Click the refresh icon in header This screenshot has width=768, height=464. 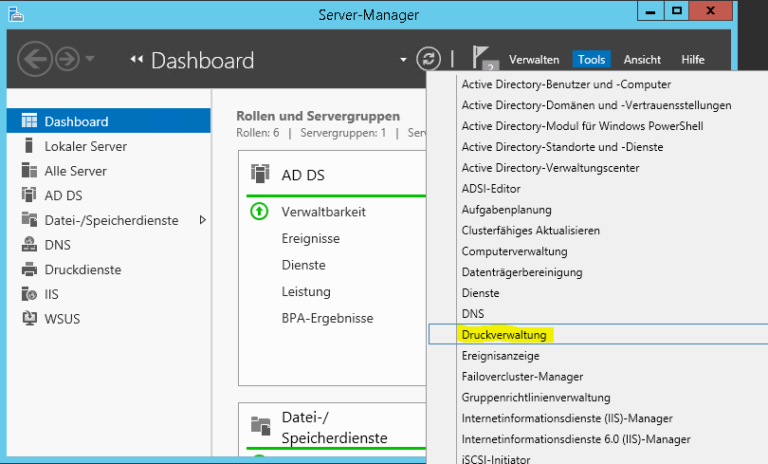(x=429, y=59)
